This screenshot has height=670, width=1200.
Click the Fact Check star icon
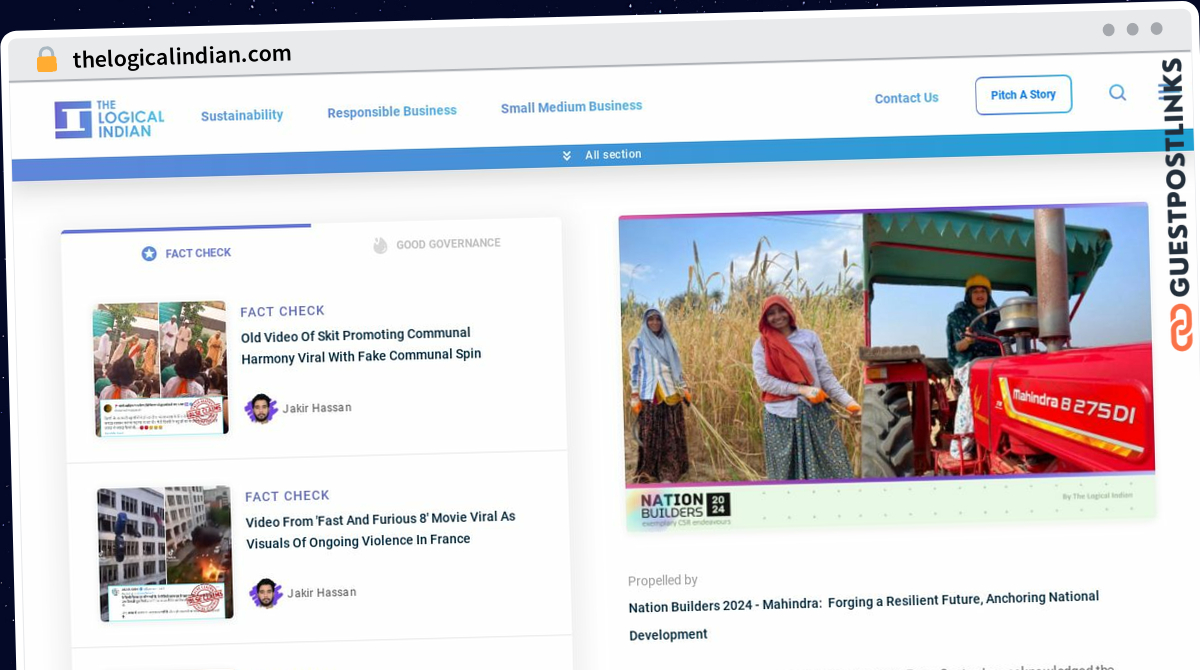pyautogui.click(x=149, y=254)
